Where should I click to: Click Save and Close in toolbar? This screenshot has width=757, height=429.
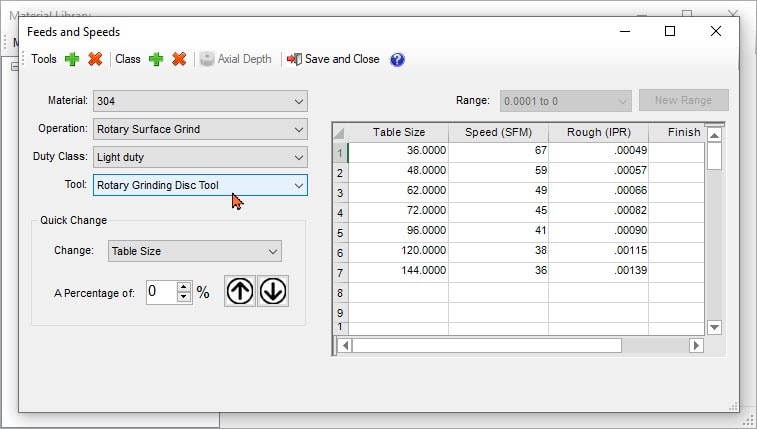333,59
